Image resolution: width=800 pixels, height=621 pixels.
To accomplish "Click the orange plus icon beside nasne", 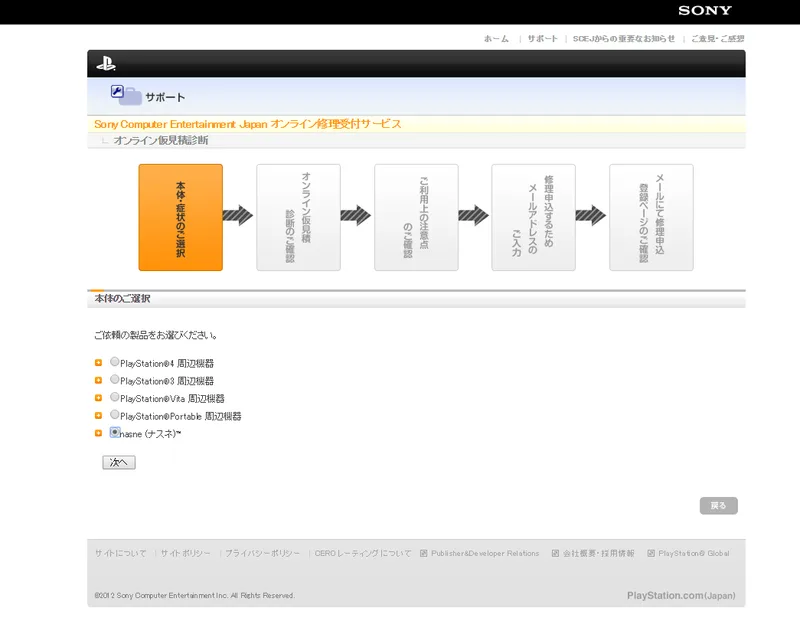I will [98, 434].
